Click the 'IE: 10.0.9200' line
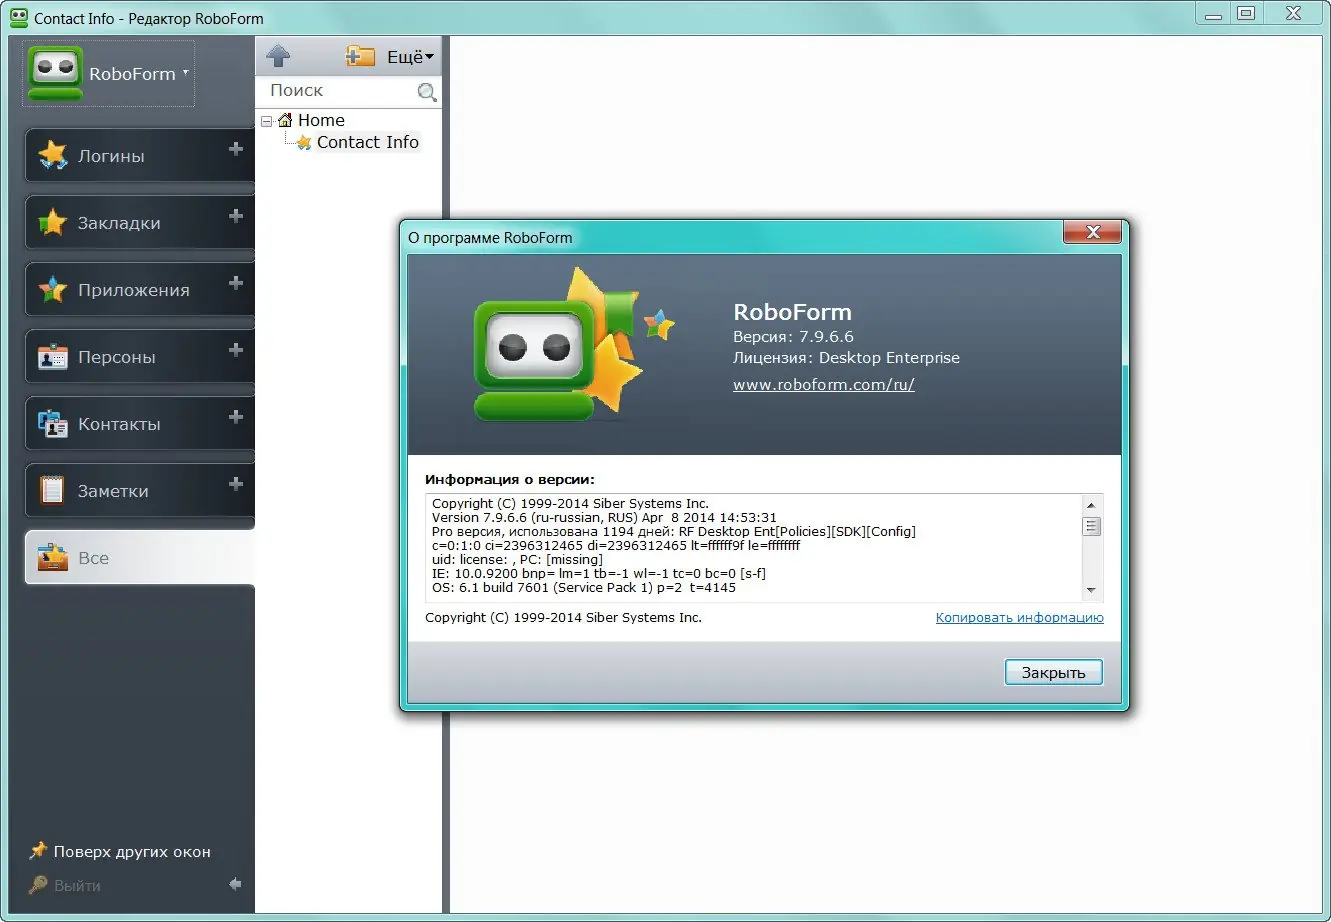Viewport: 1331px width, 922px height. (599, 574)
